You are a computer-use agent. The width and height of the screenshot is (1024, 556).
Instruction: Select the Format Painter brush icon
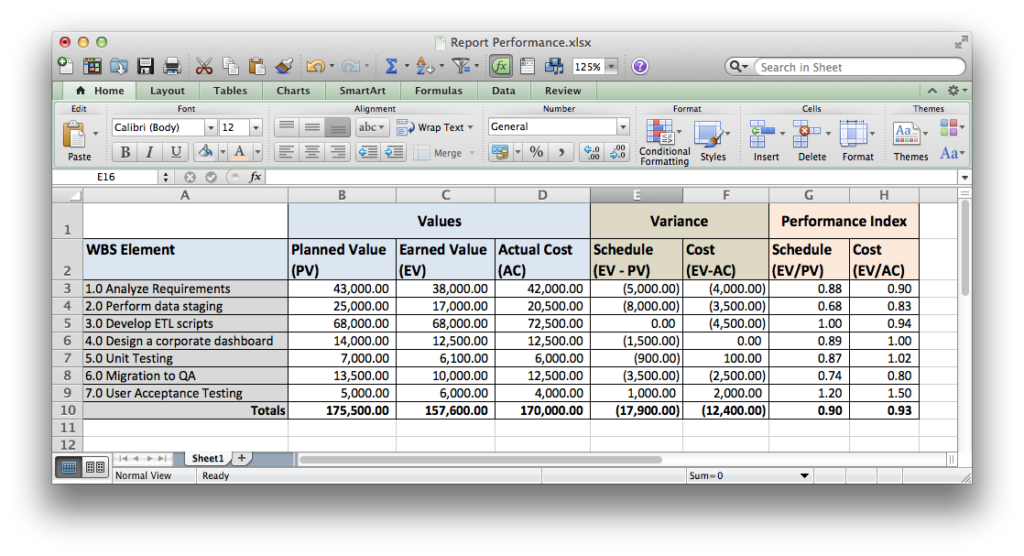pyautogui.click(x=282, y=67)
